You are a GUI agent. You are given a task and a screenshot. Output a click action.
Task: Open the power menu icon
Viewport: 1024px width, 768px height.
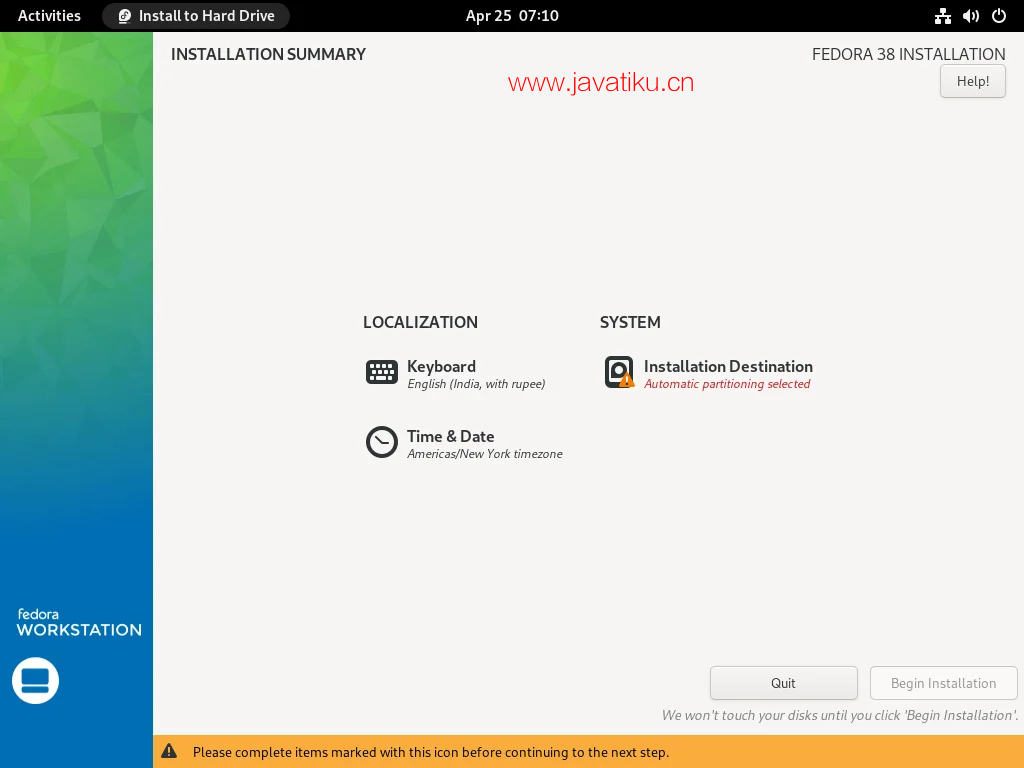[999, 16]
